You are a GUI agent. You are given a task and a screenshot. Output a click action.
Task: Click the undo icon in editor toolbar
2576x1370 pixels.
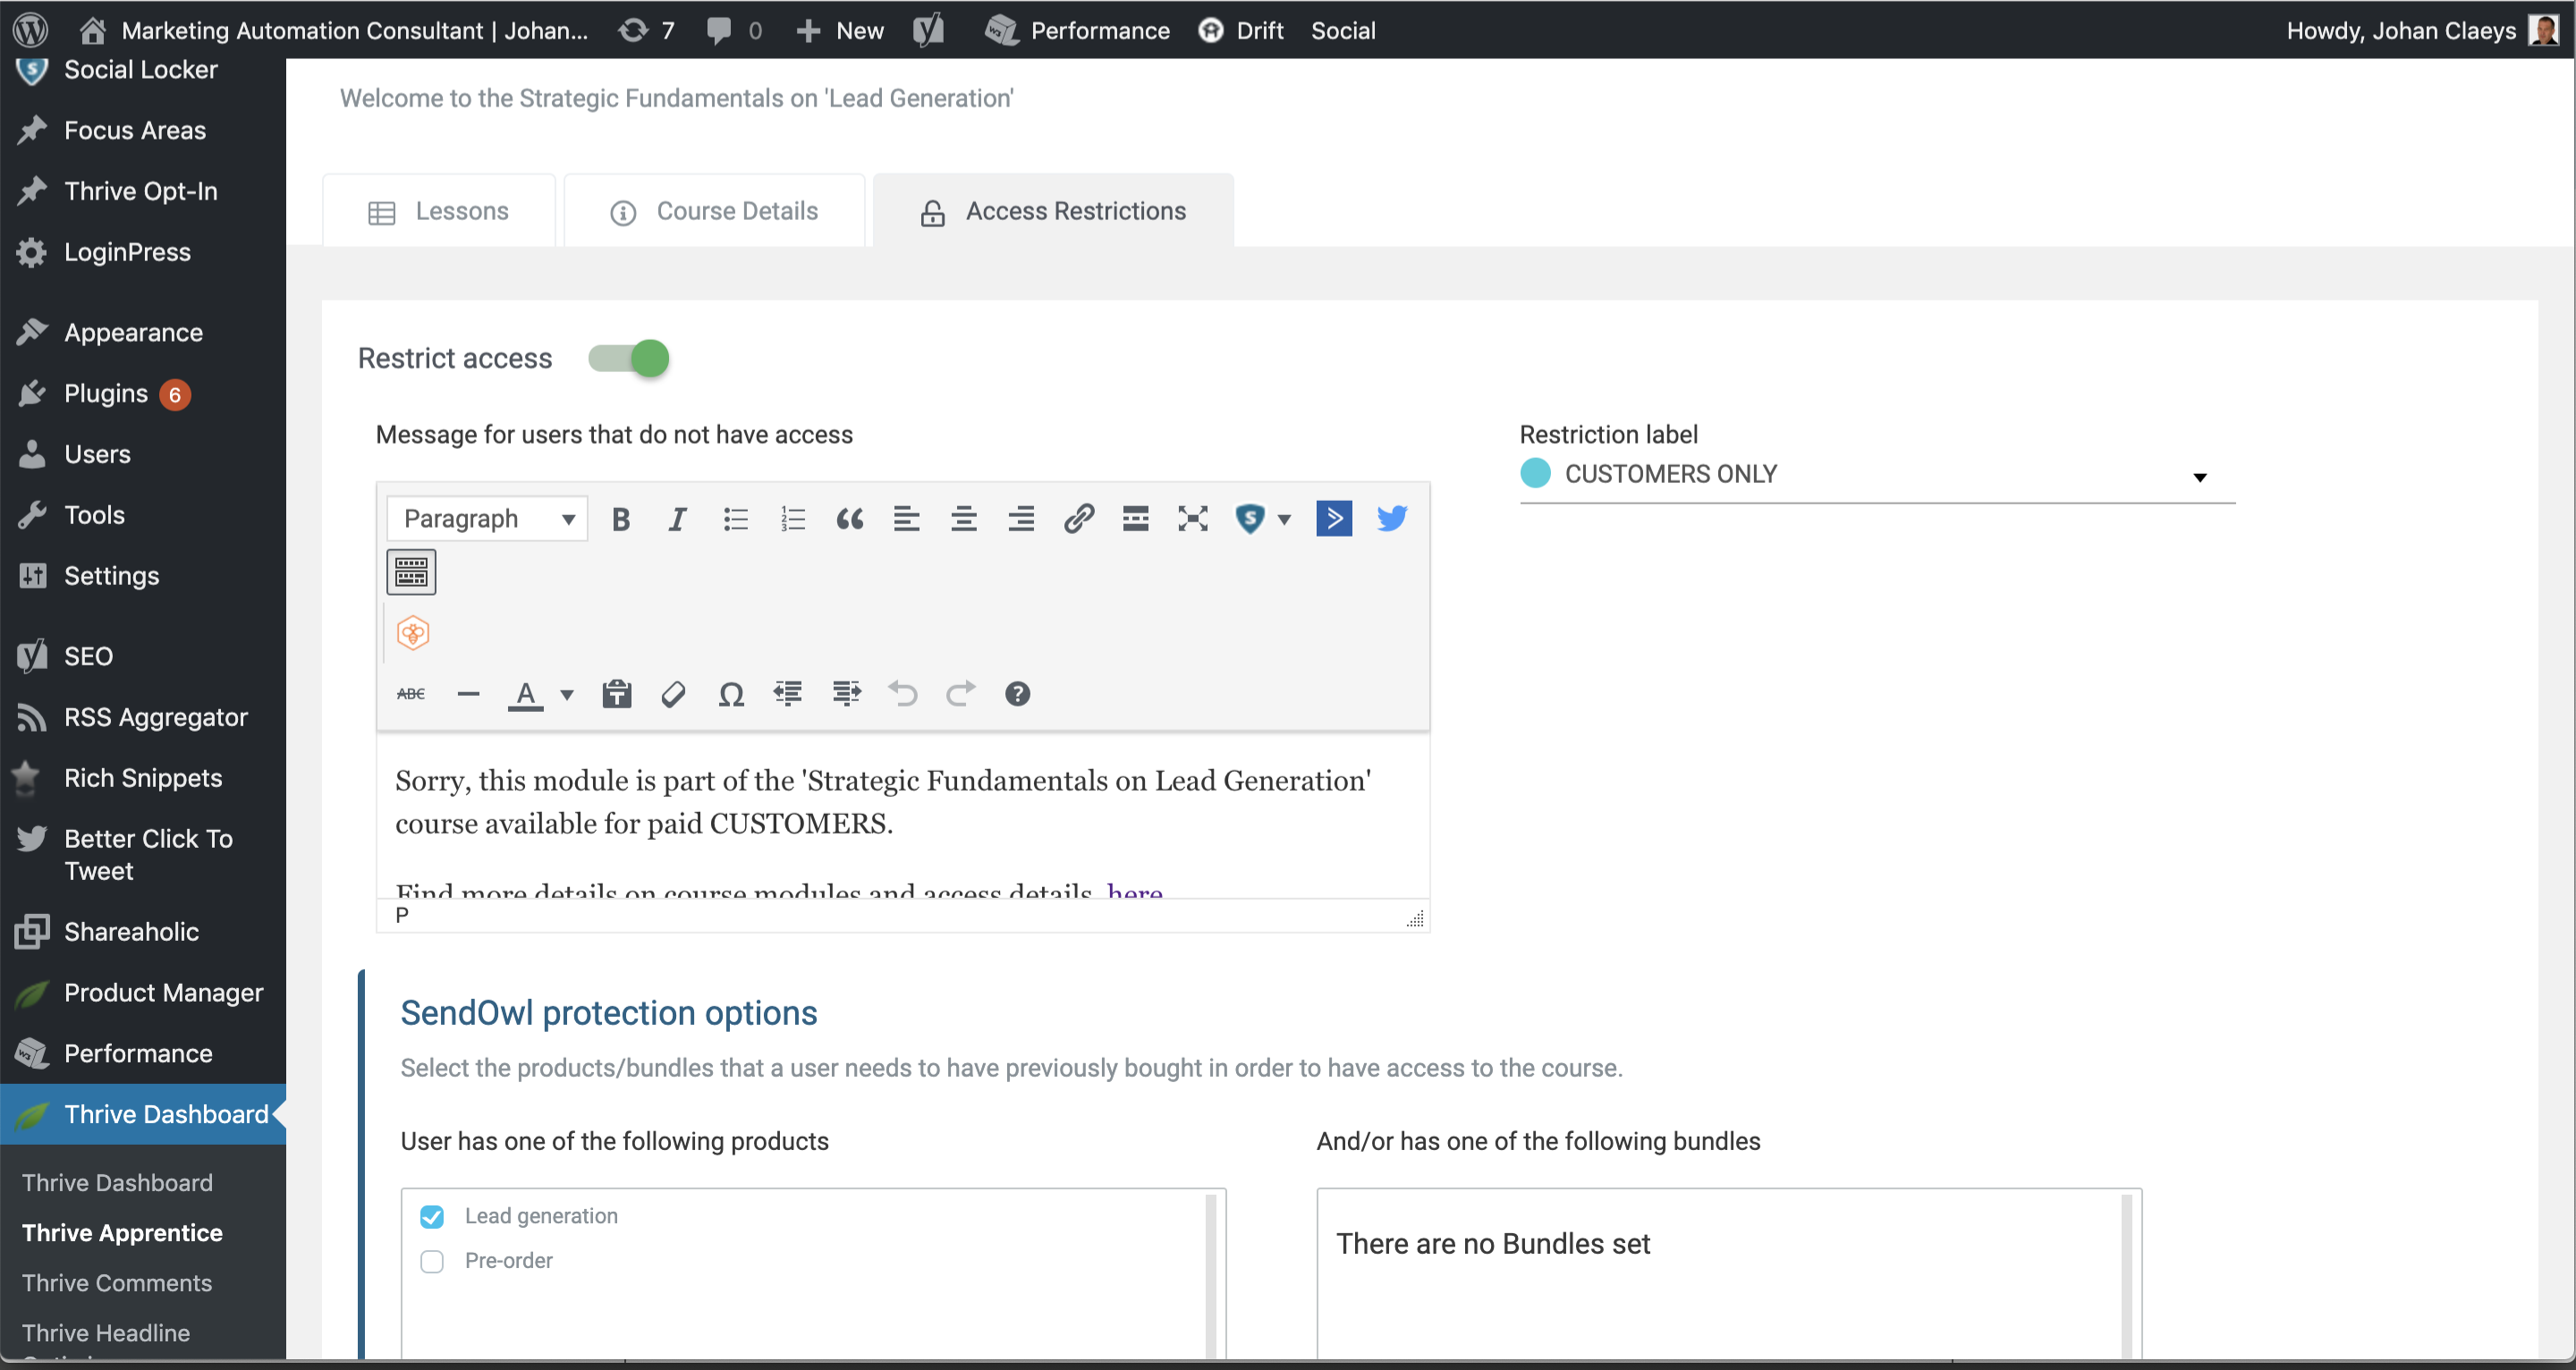coord(903,694)
